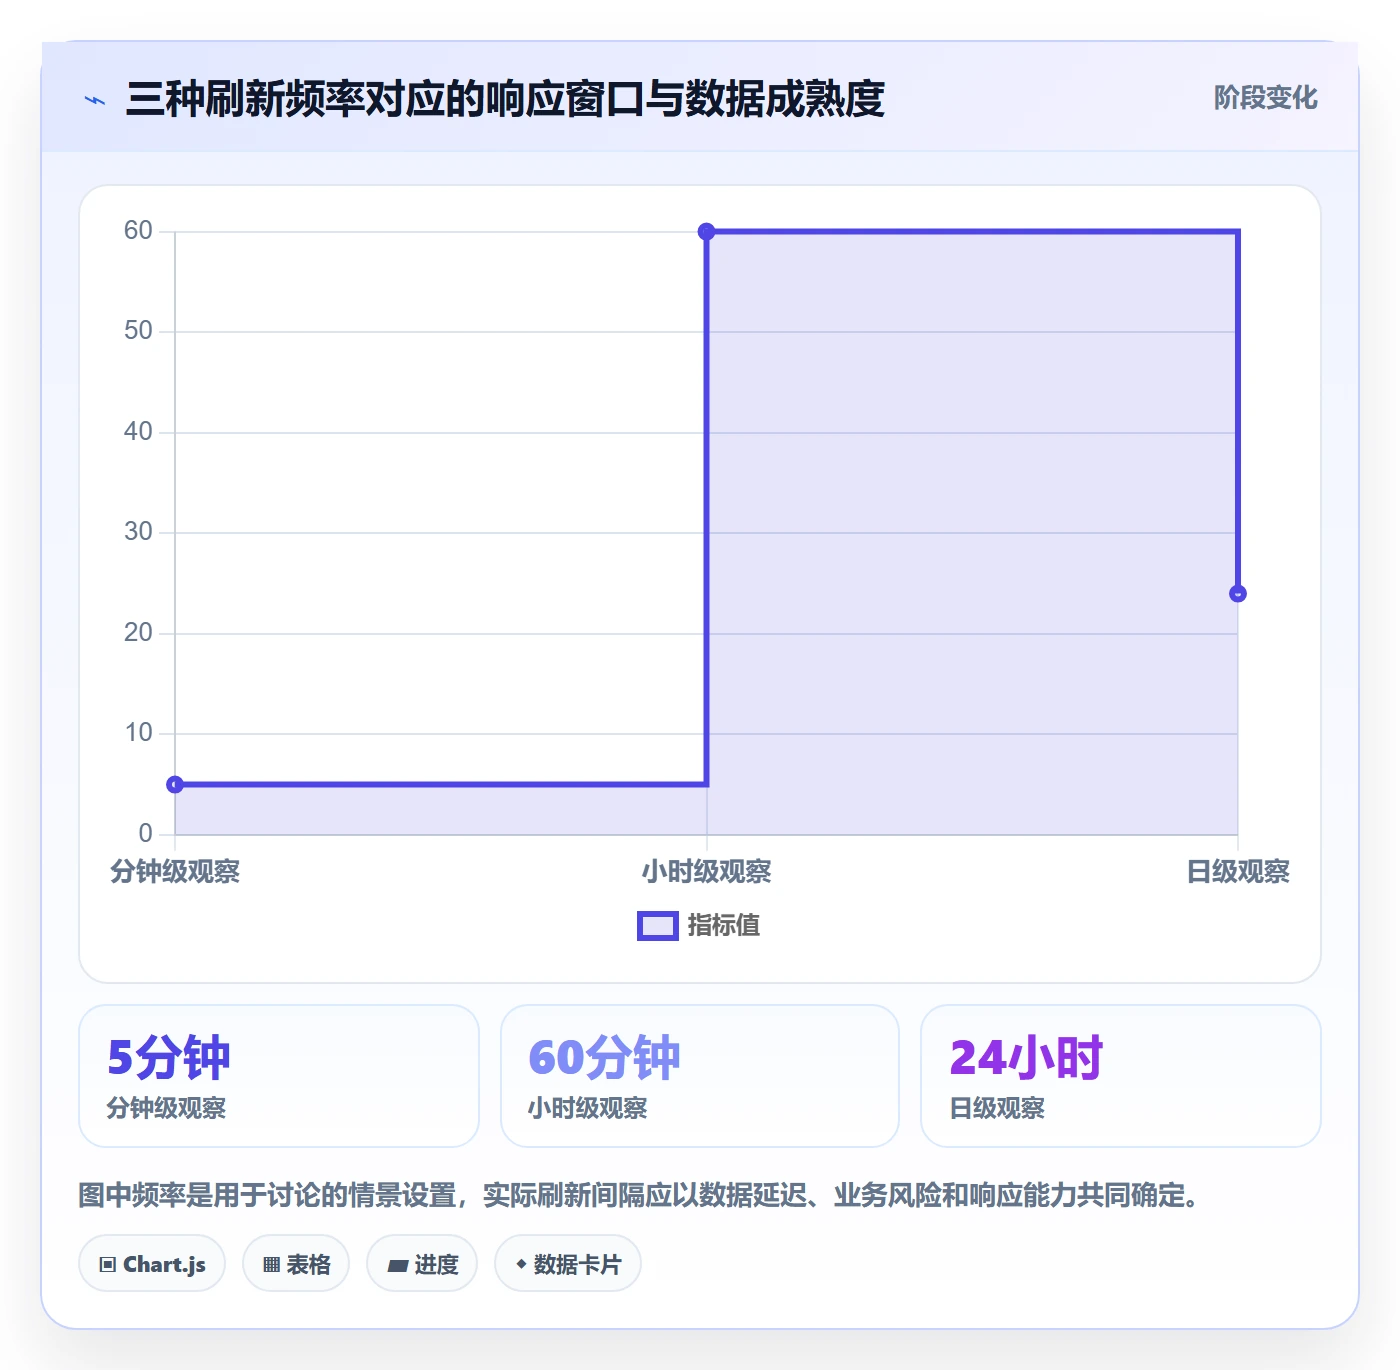The image size is (1400, 1370).
Task: Open the 60分钟 data card
Action: click(700, 1076)
